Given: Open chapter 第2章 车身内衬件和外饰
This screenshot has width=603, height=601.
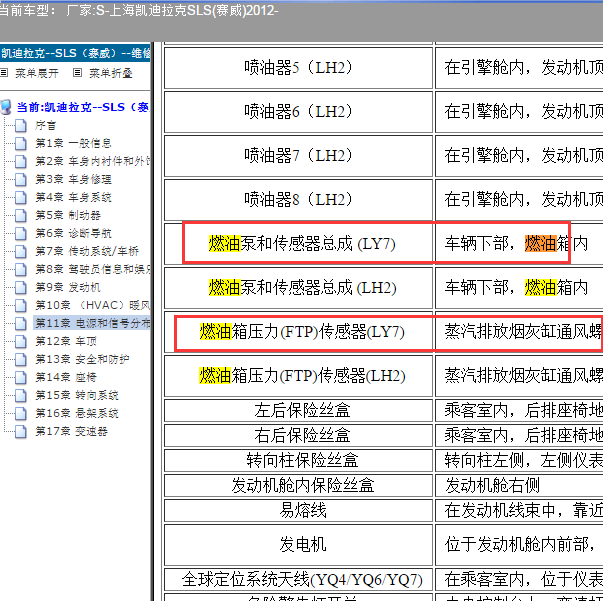Looking at the screenshot, I should [93, 161].
